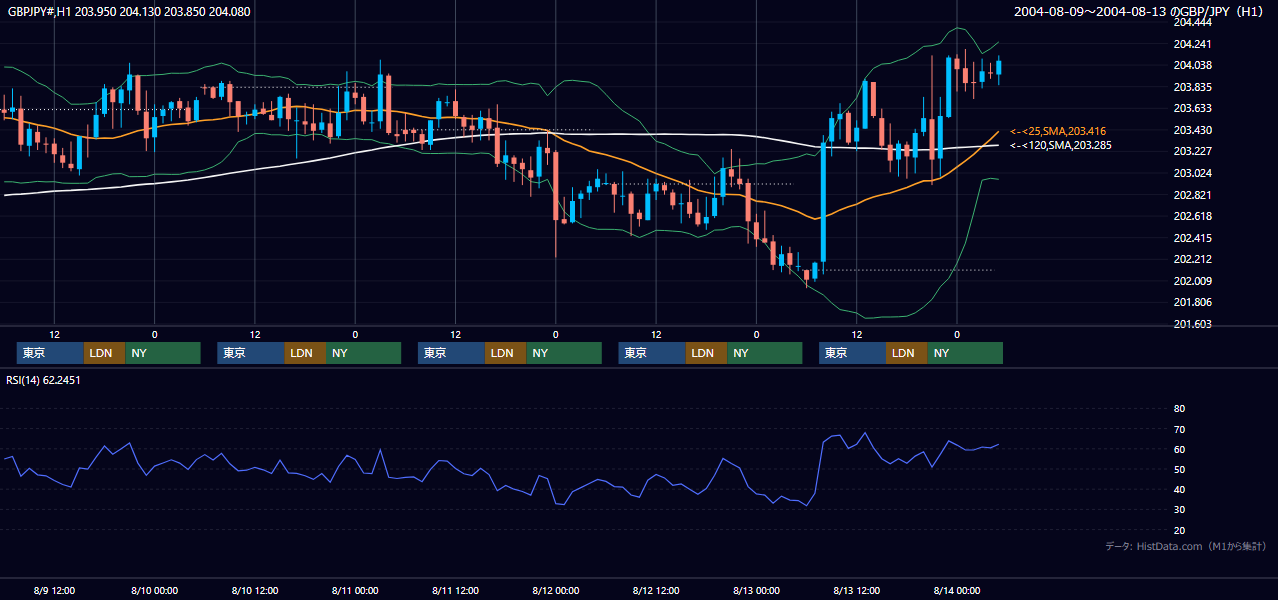This screenshot has width=1278, height=600.
Task: Click the 8/9 12:00 time axis label
Action: point(54,590)
